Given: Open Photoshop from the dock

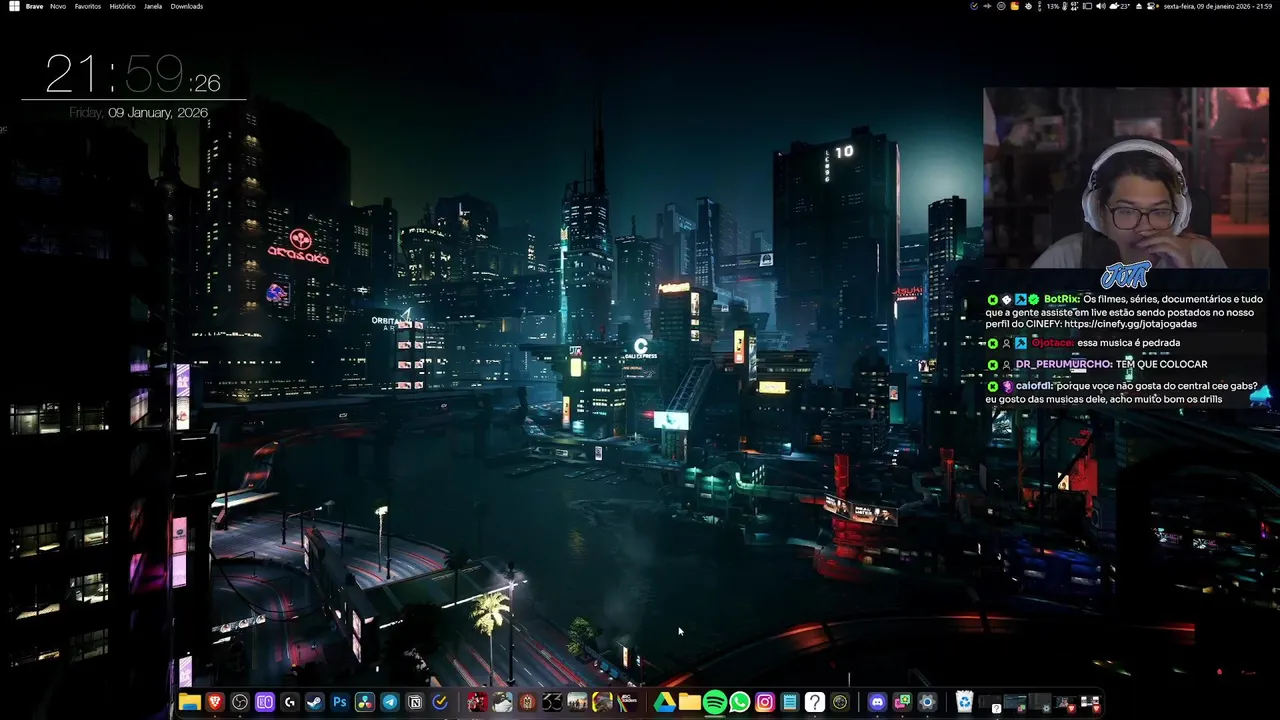Looking at the screenshot, I should point(340,702).
